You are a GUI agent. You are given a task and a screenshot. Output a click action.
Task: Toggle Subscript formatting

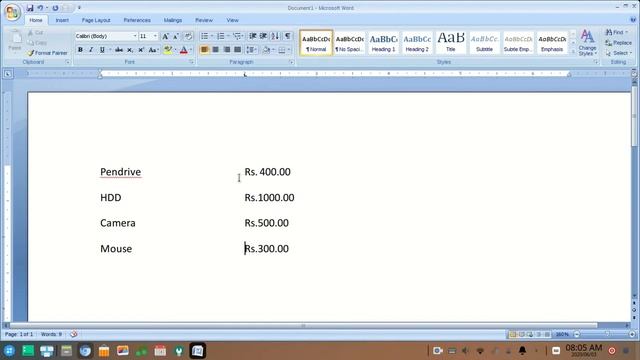coord(130,50)
